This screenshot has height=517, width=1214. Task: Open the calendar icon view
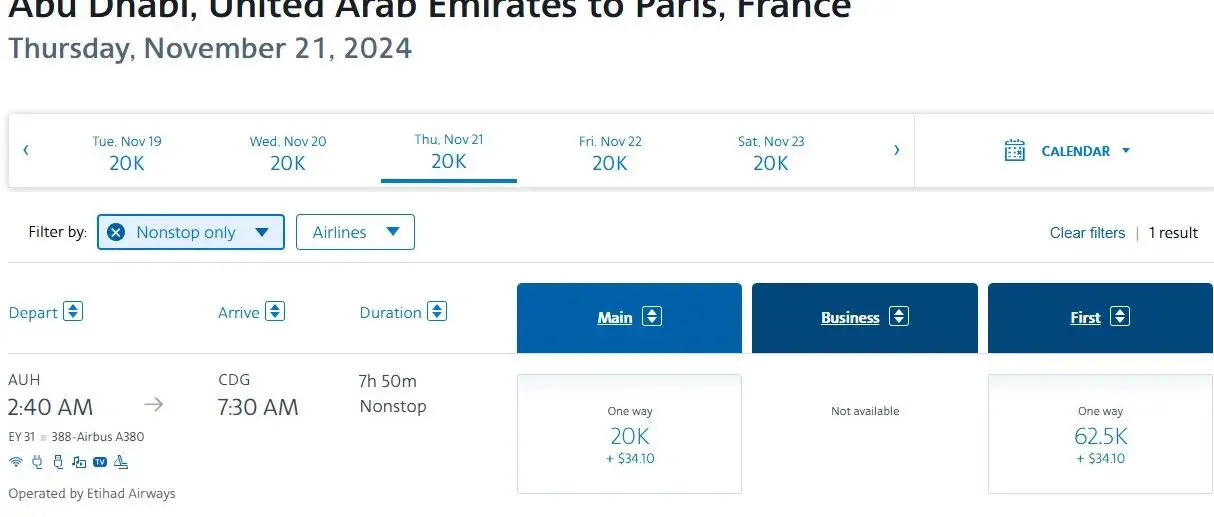[x=1015, y=151]
